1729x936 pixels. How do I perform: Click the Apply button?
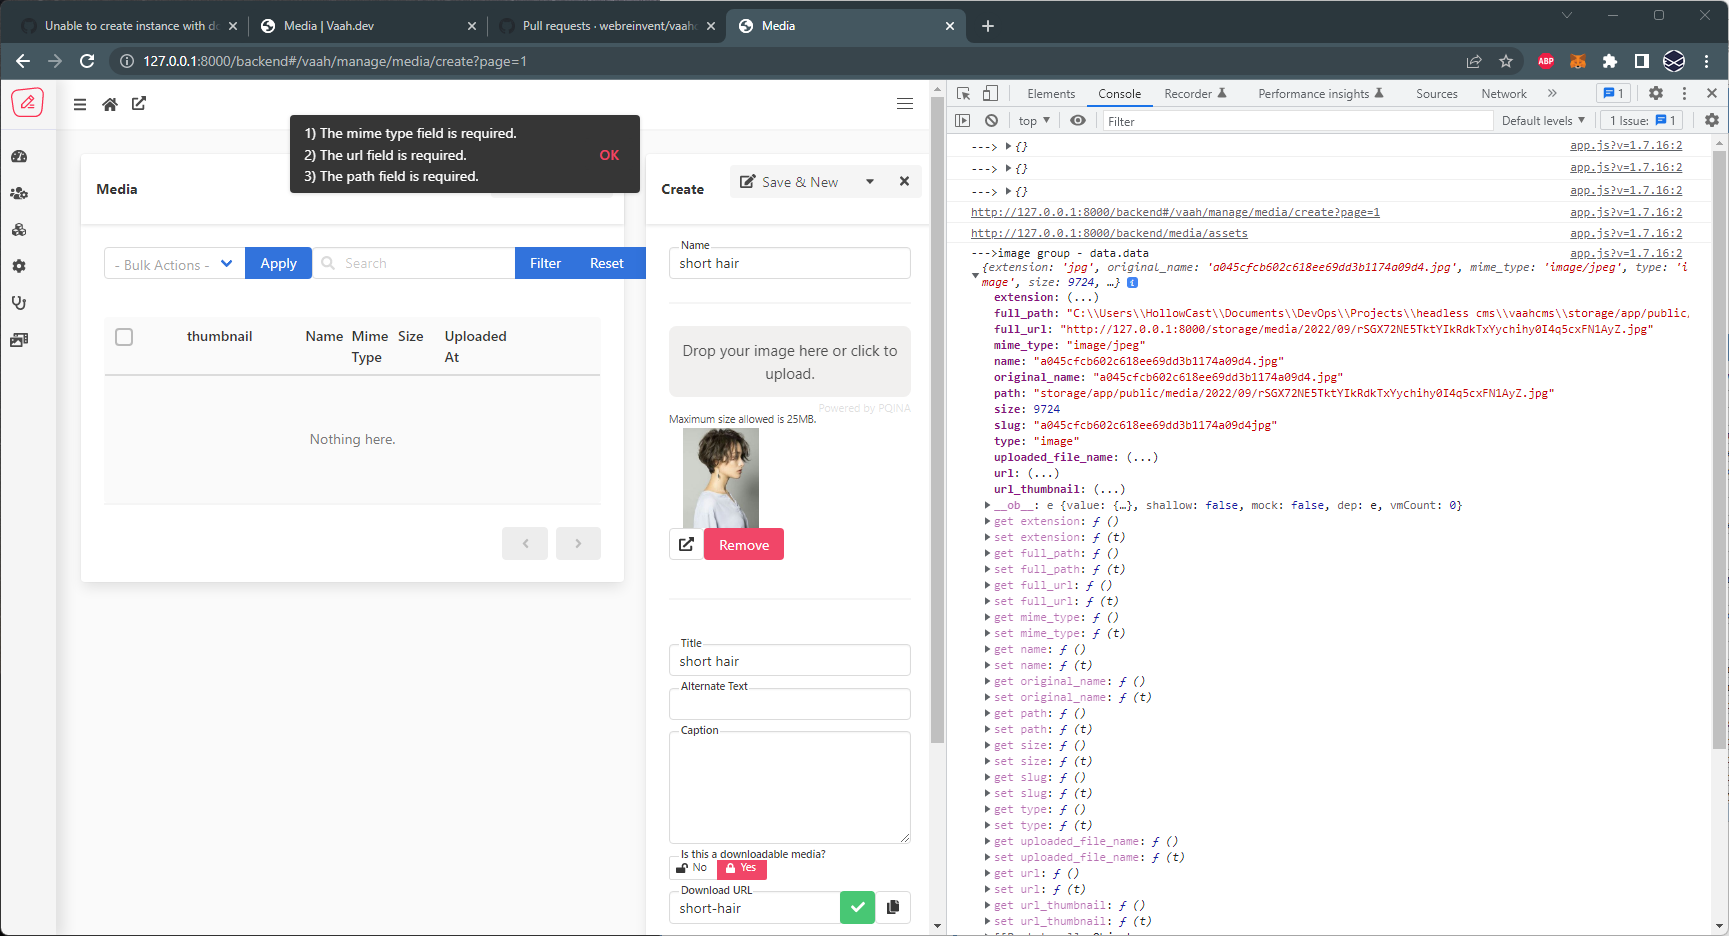point(278,263)
